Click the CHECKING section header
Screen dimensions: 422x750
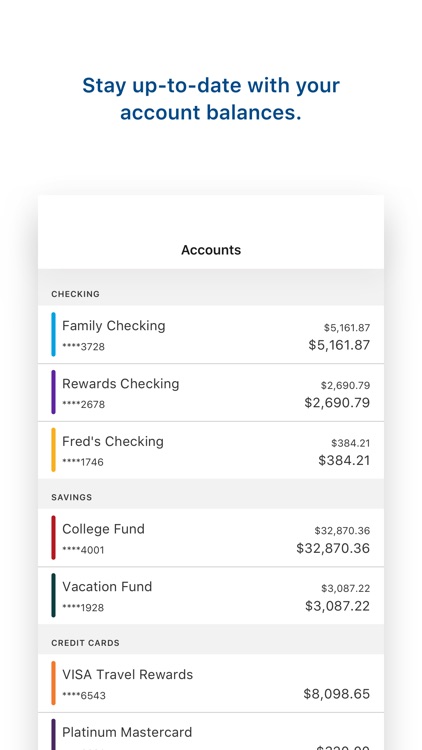[x=76, y=294]
